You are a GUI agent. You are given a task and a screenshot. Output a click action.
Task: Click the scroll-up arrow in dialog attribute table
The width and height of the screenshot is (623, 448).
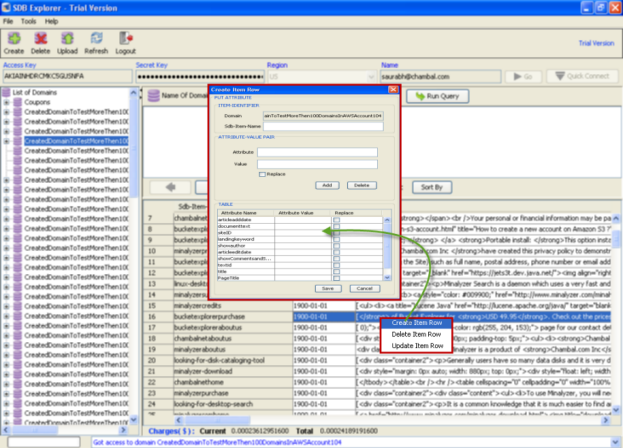tap(387, 220)
